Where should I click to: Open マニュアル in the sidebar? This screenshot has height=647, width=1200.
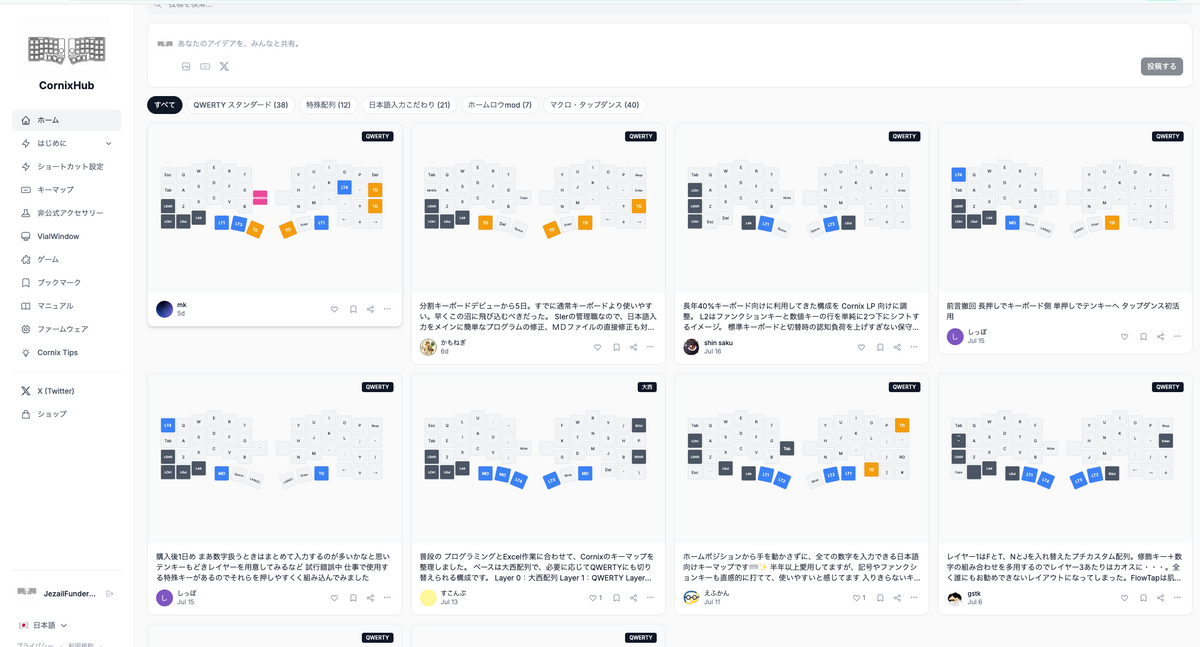click(67, 306)
